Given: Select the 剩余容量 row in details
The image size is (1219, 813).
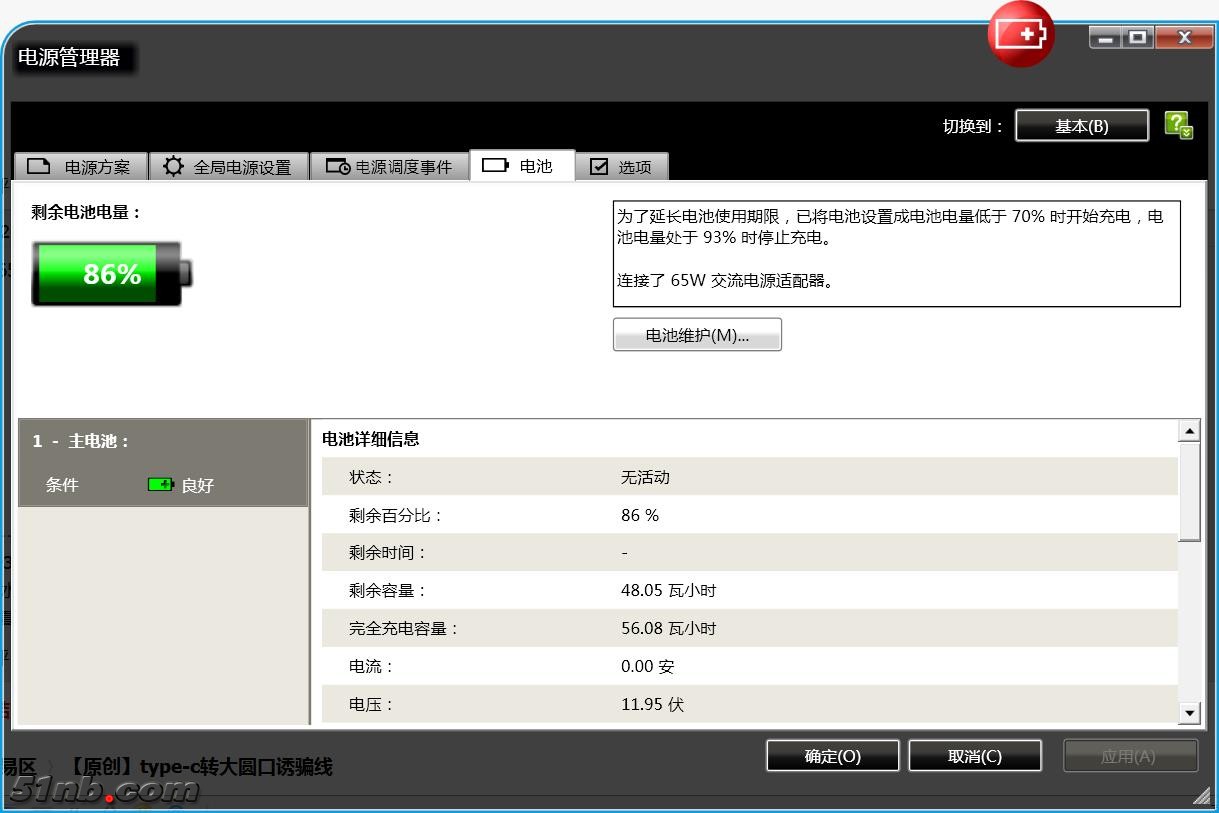Looking at the screenshot, I should 749,590.
